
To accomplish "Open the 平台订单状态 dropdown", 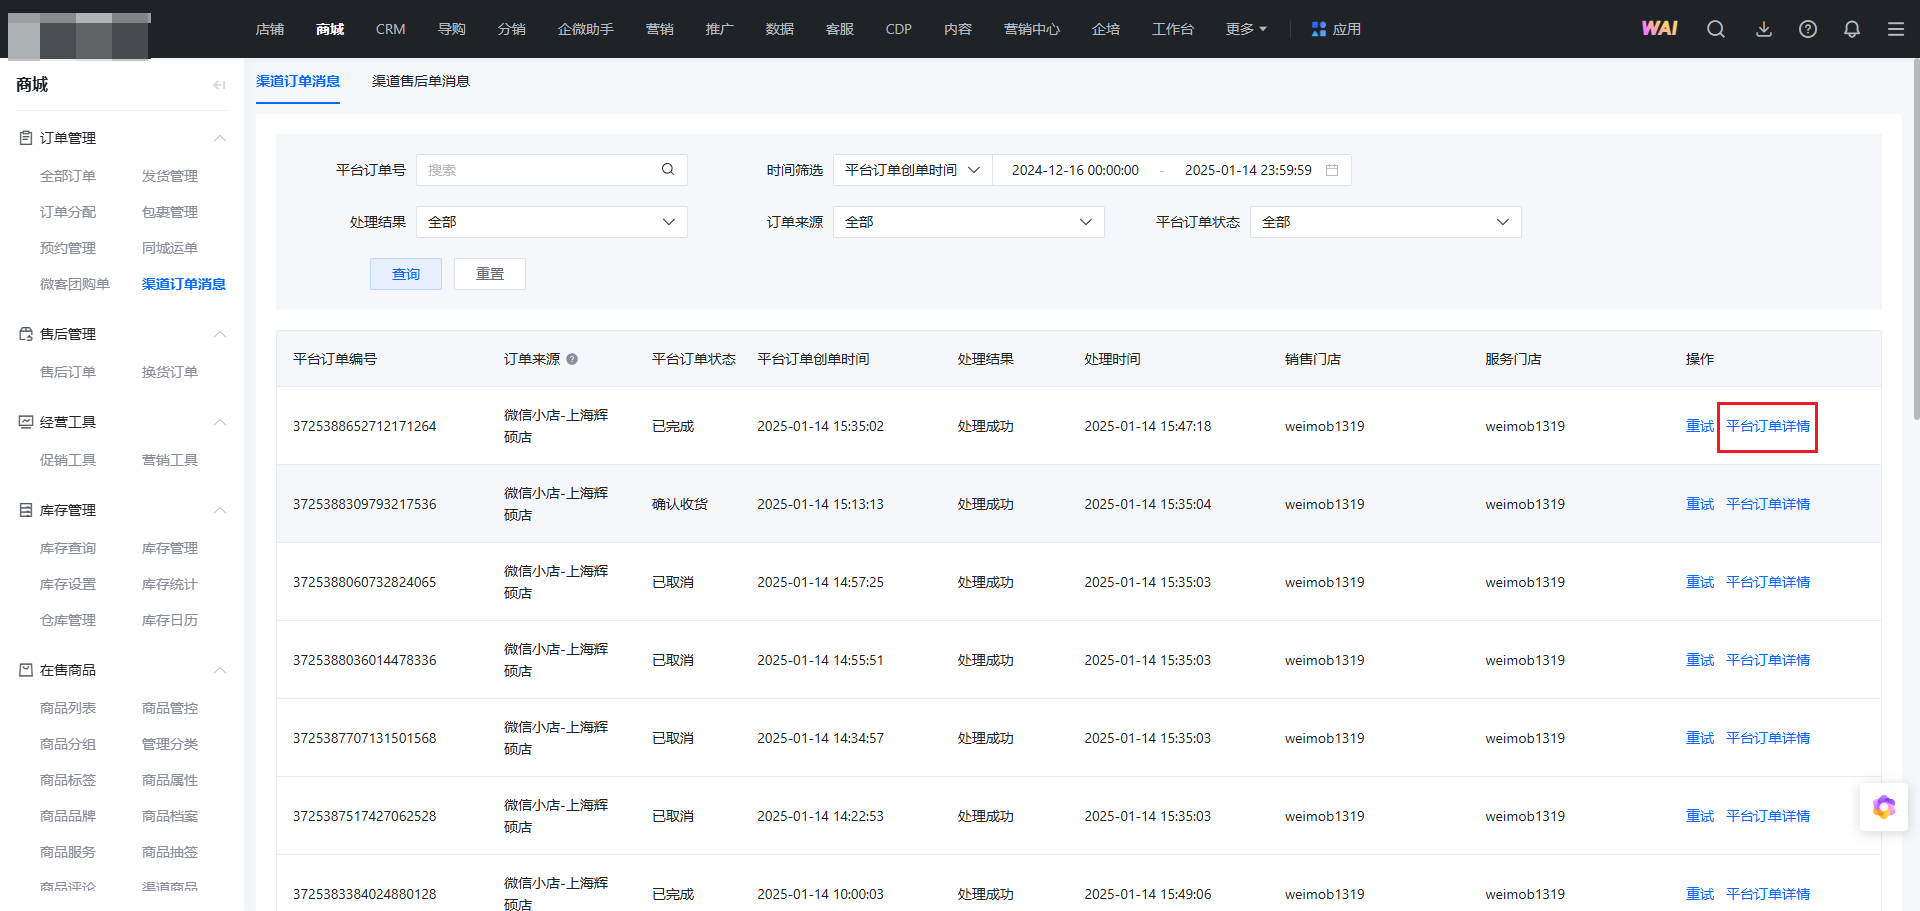I will 1385,222.
